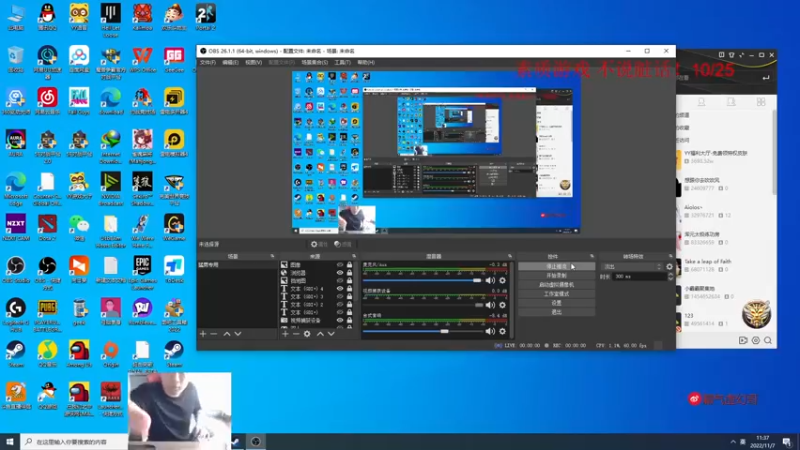Toggle visibility of 视频捕获设备 source

click(340, 320)
